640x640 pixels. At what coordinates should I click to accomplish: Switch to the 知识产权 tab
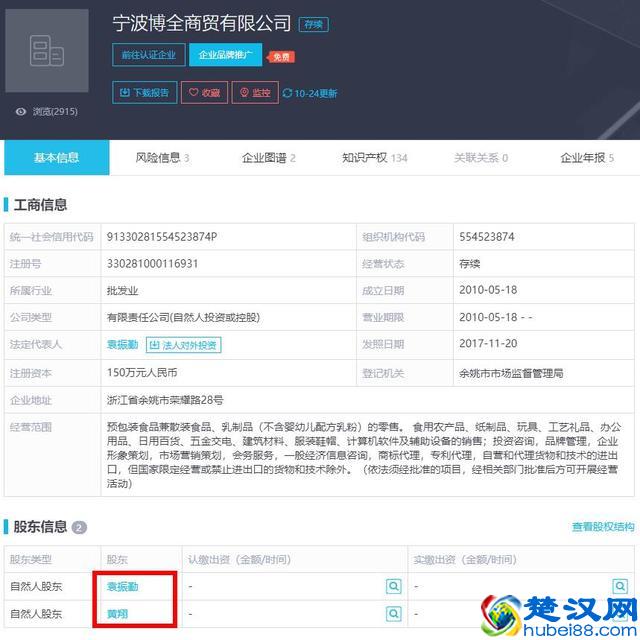click(375, 158)
